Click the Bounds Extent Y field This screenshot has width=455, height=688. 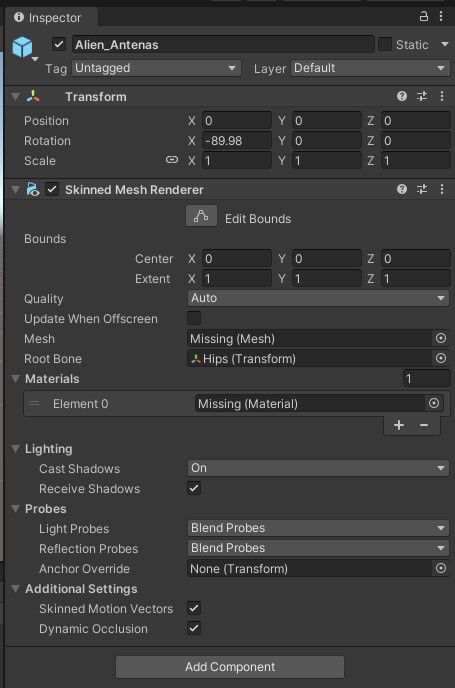327,278
